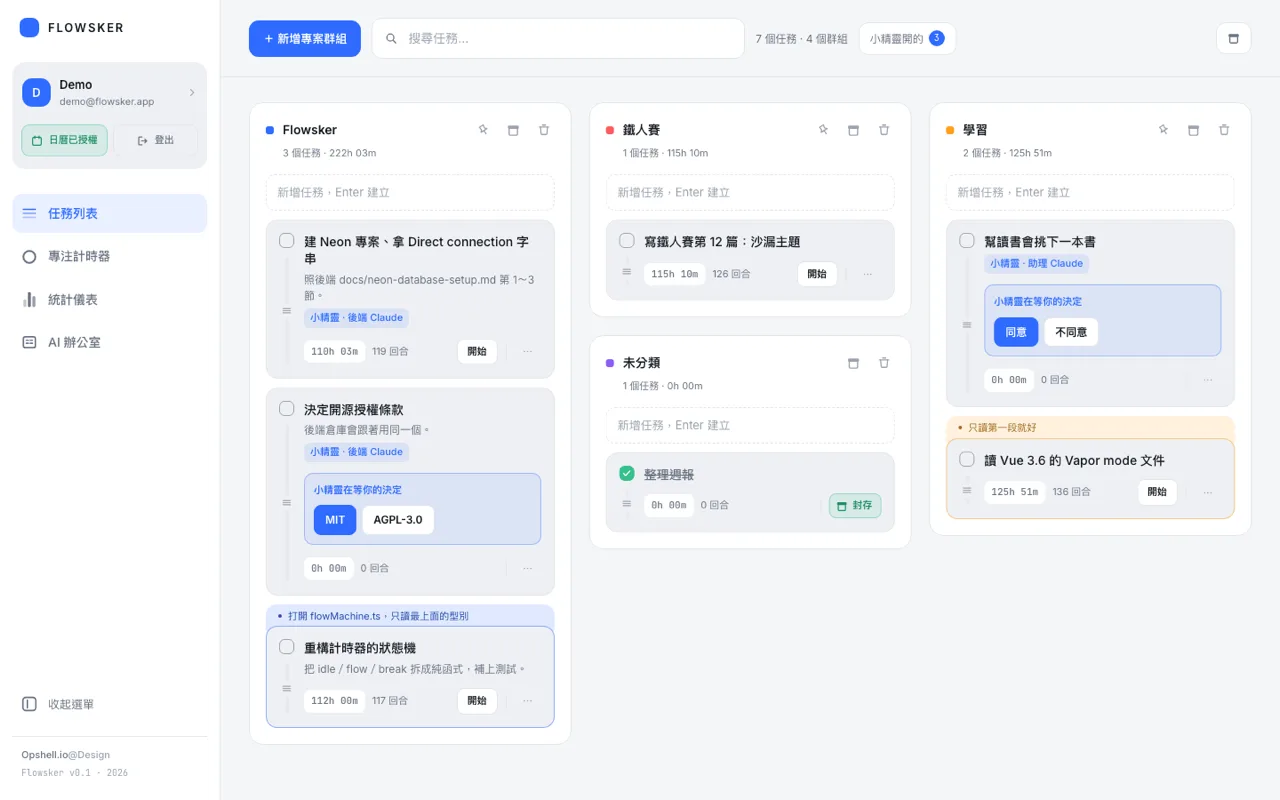Image resolution: width=1280 pixels, height=800 pixels.
Task: Check the 決定開源授權條款 task checkbox
Action: tap(287, 409)
